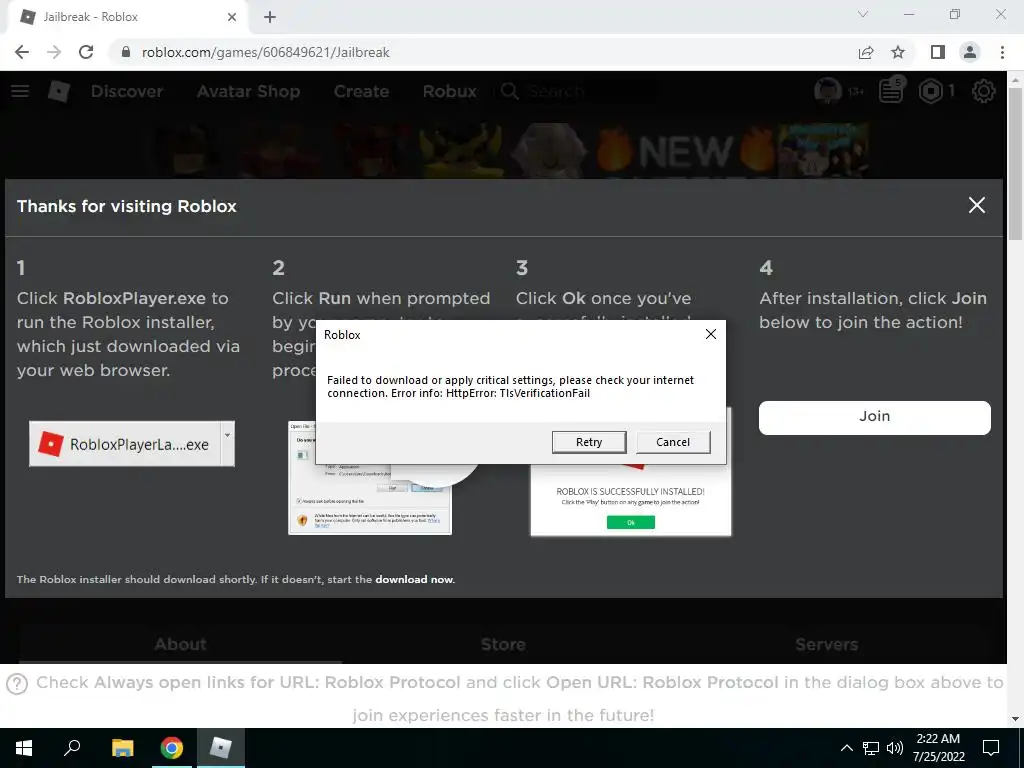The width and height of the screenshot is (1024, 768).
Task: Show hidden system tray icons
Action: 846,748
